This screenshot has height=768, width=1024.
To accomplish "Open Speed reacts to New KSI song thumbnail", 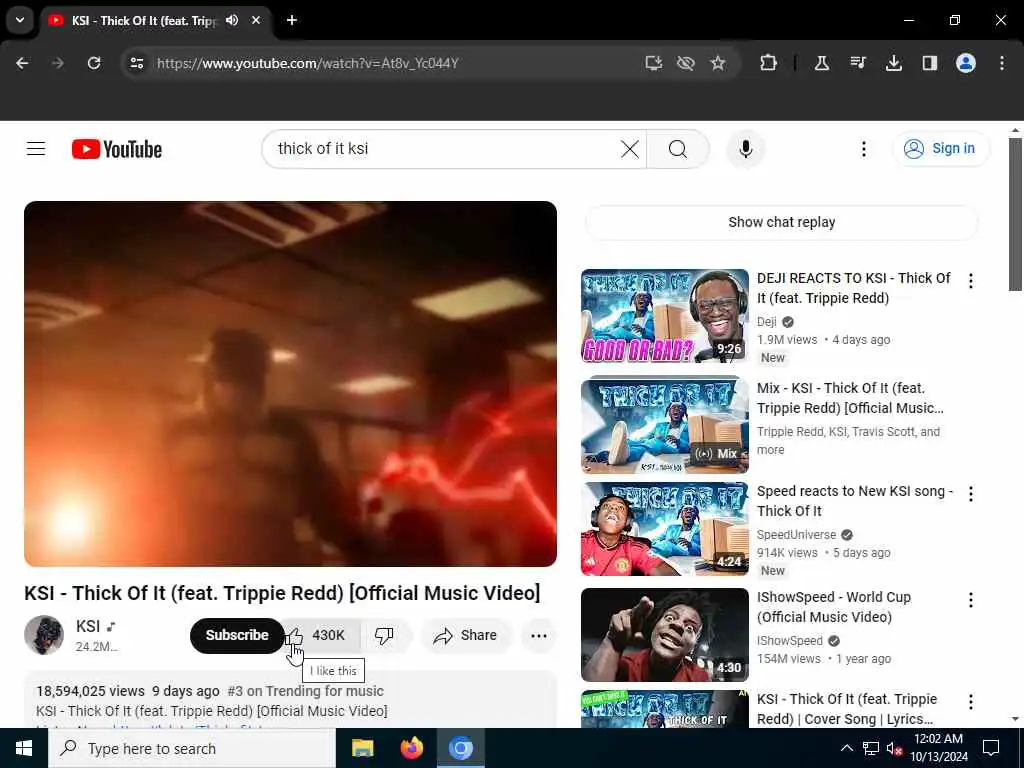I will [665, 529].
